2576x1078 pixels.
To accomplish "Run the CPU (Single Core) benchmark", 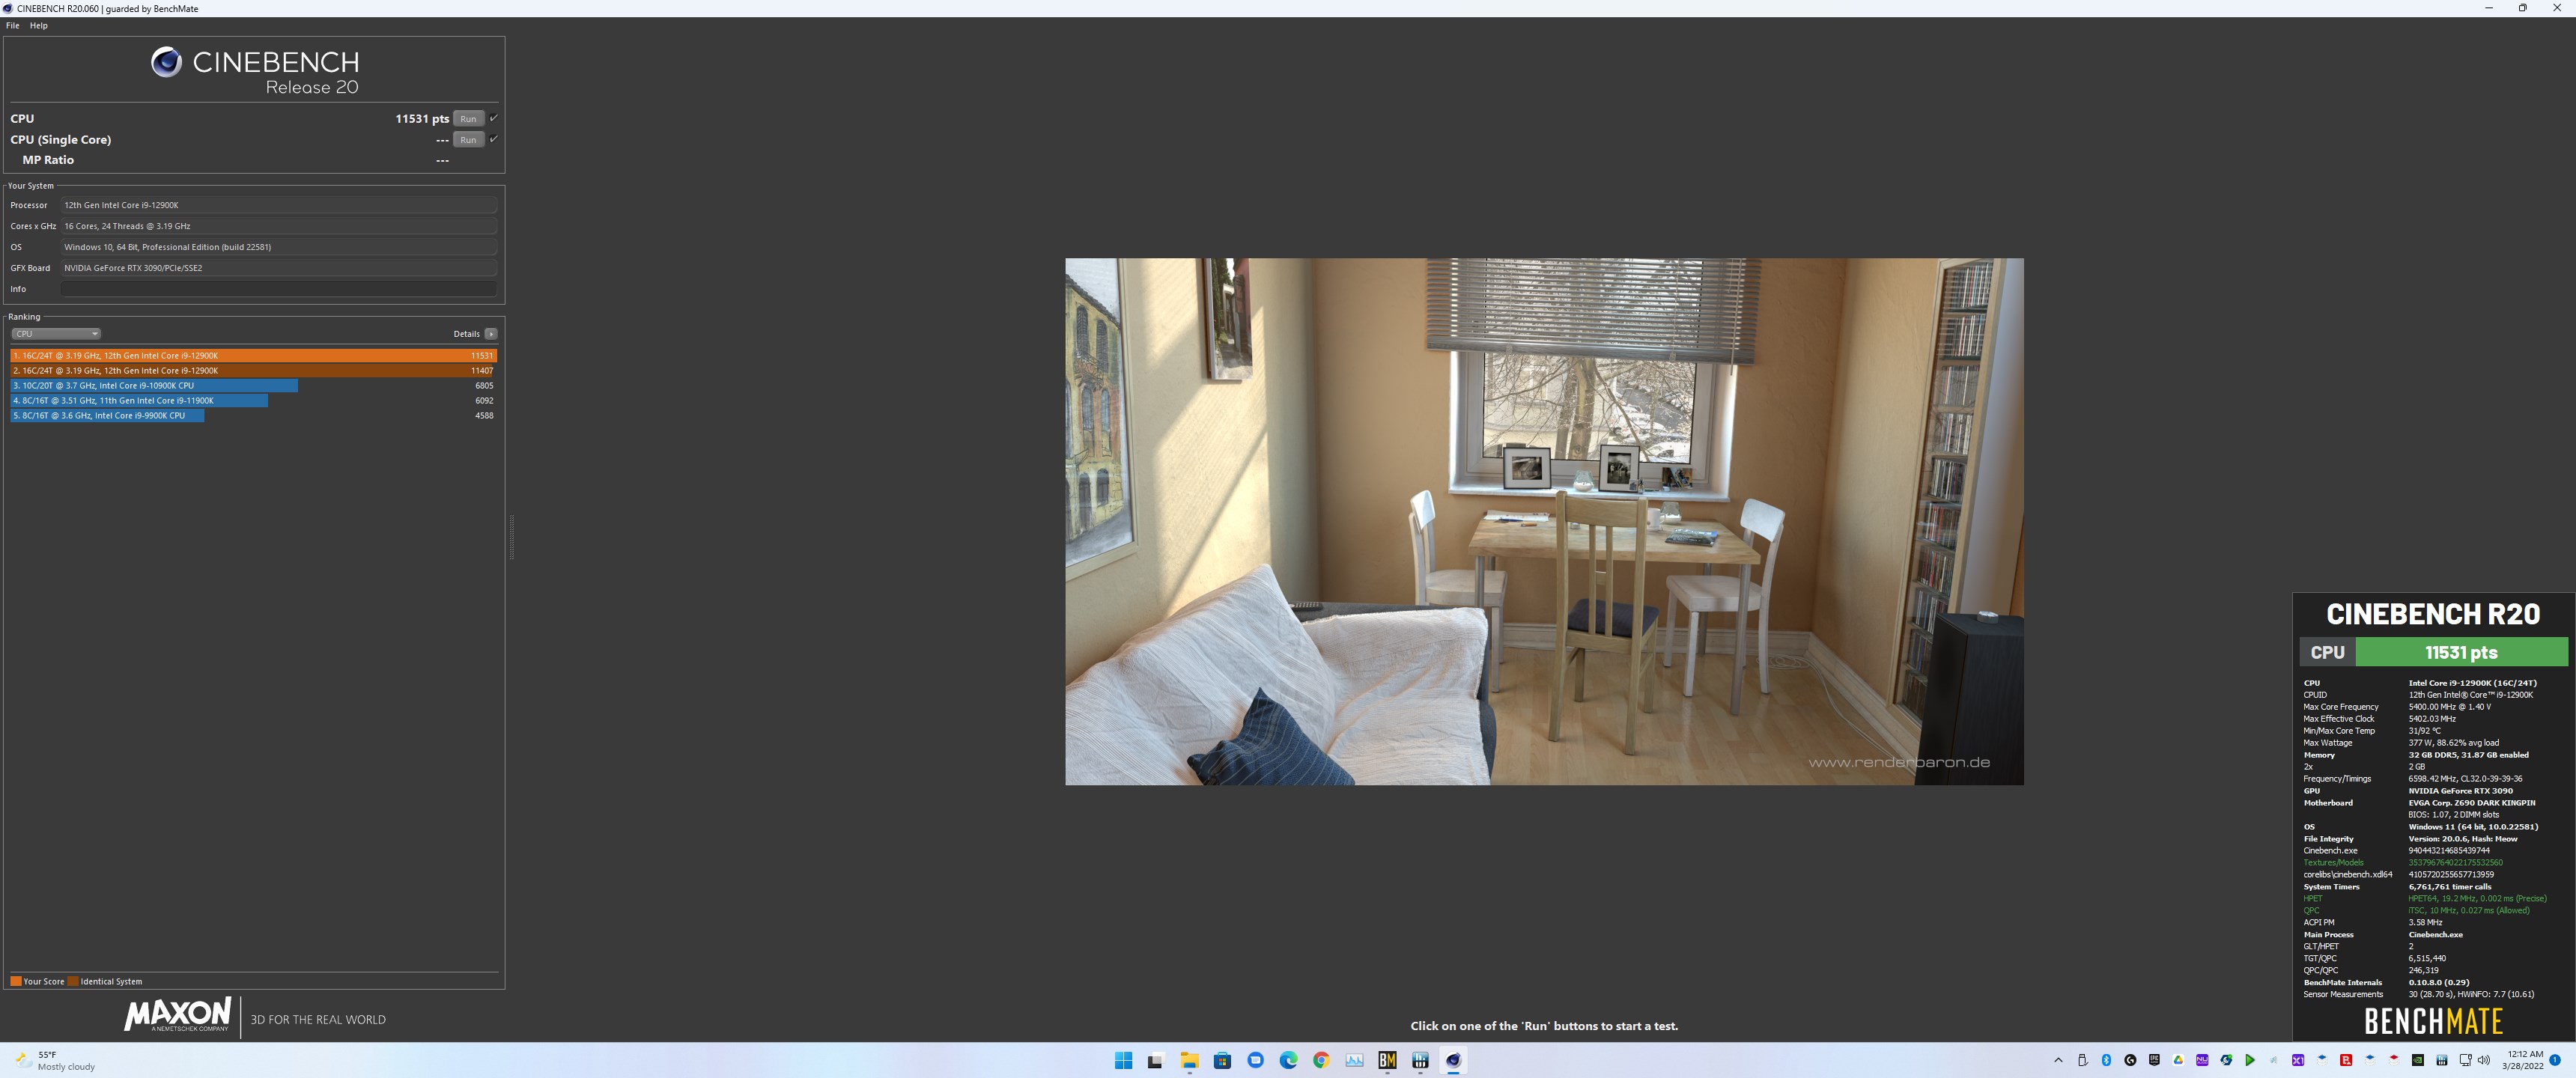I will tap(468, 139).
